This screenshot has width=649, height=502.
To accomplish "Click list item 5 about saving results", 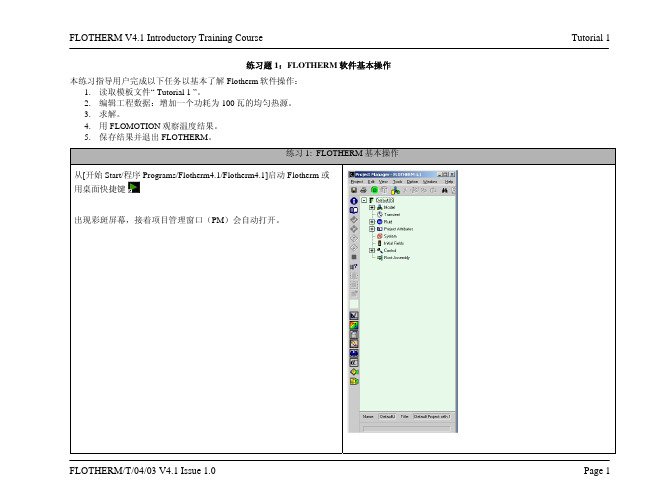I will [x=156, y=137].
